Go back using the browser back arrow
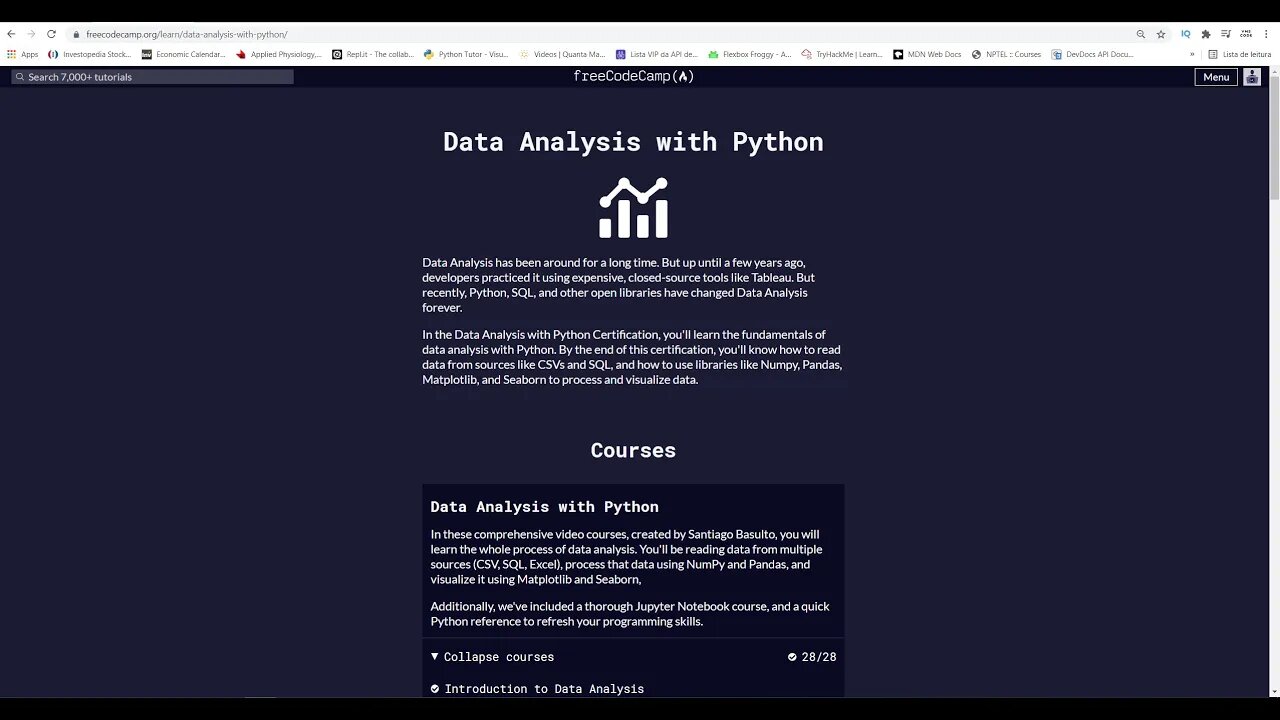Image resolution: width=1280 pixels, height=720 pixels. tap(11, 34)
